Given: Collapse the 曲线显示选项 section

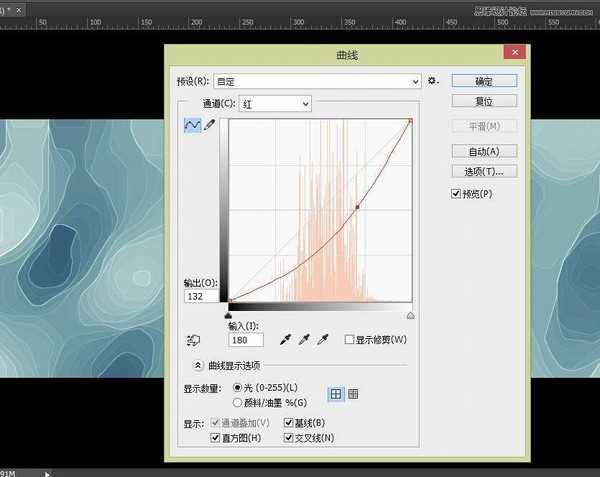Looking at the screenshot, I should [x=198, y=366].
